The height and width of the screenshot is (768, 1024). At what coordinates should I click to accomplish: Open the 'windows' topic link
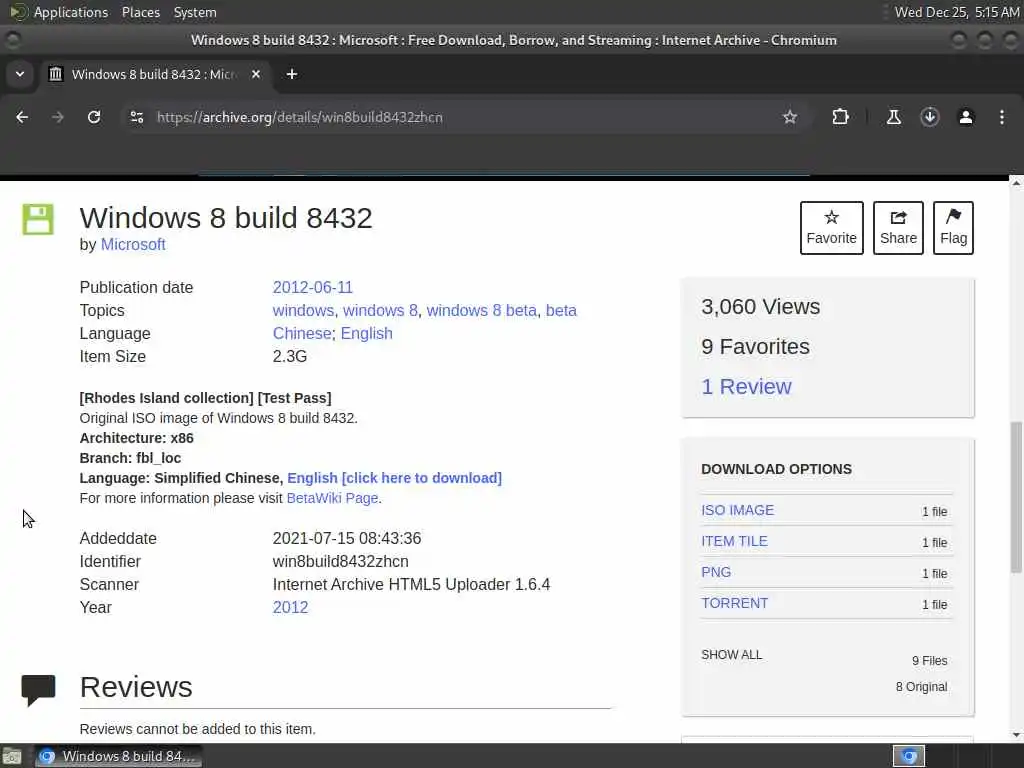pos(303,310)
